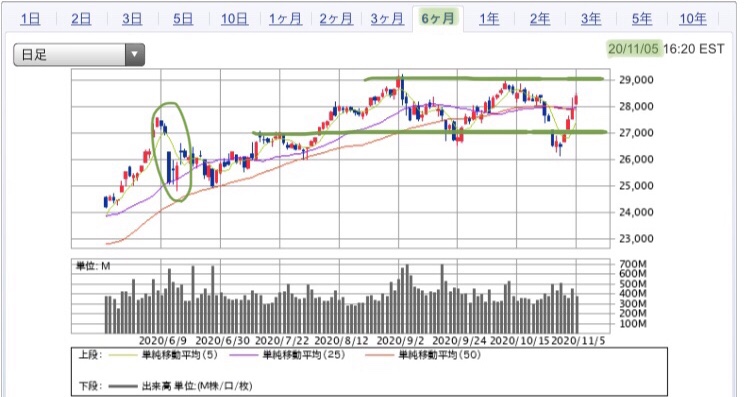Click the 24,000 price axis label
The image size is (749, 397).
pyautogui.click(x=636, y=212)
